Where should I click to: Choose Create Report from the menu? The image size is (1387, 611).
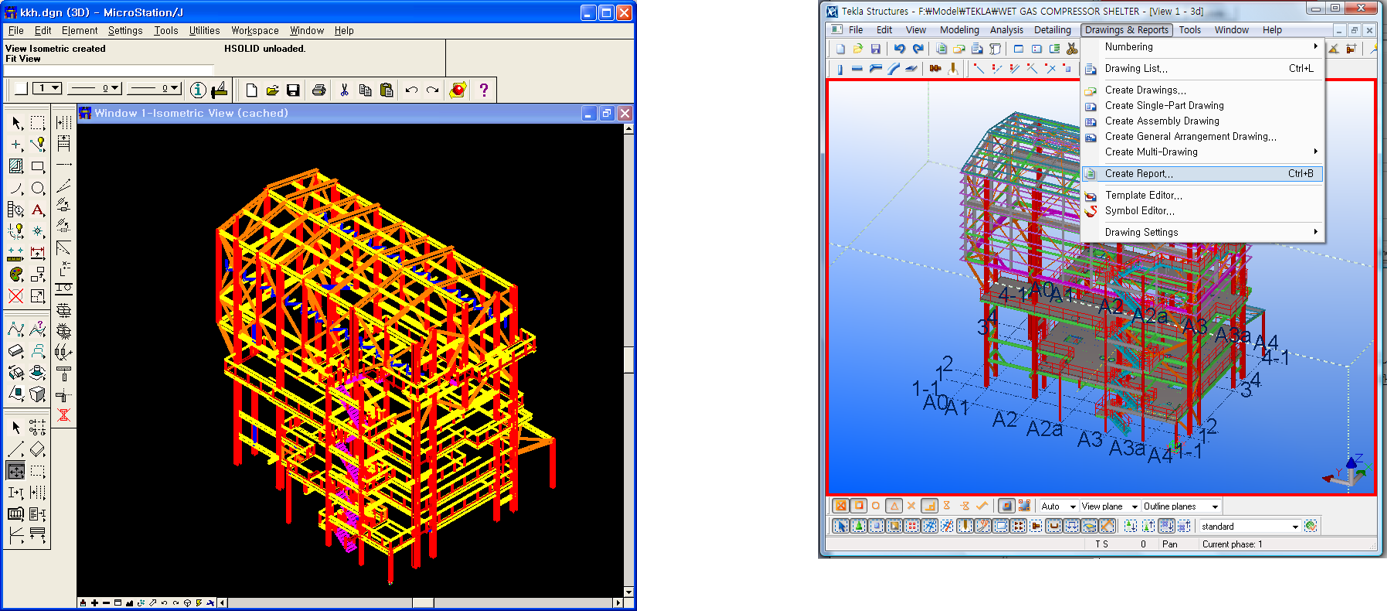[x=1139, y=174]
